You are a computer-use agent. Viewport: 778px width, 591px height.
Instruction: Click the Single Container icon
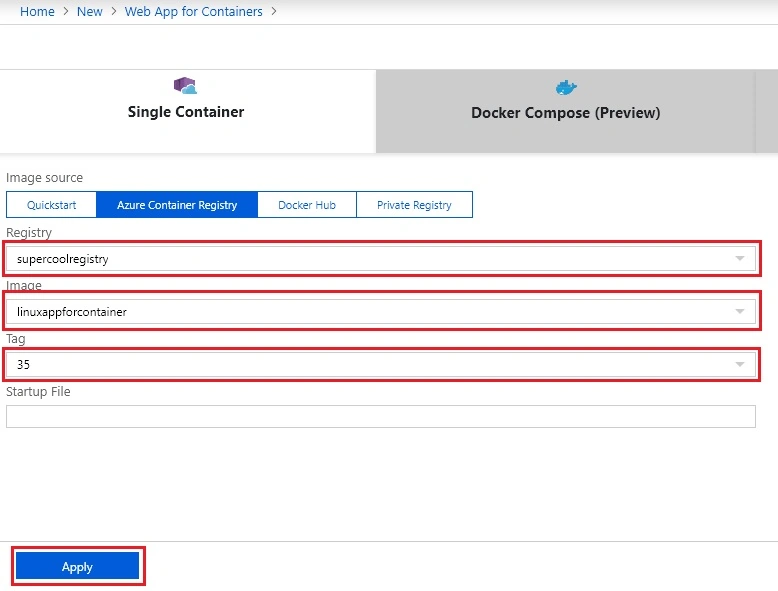185,86
